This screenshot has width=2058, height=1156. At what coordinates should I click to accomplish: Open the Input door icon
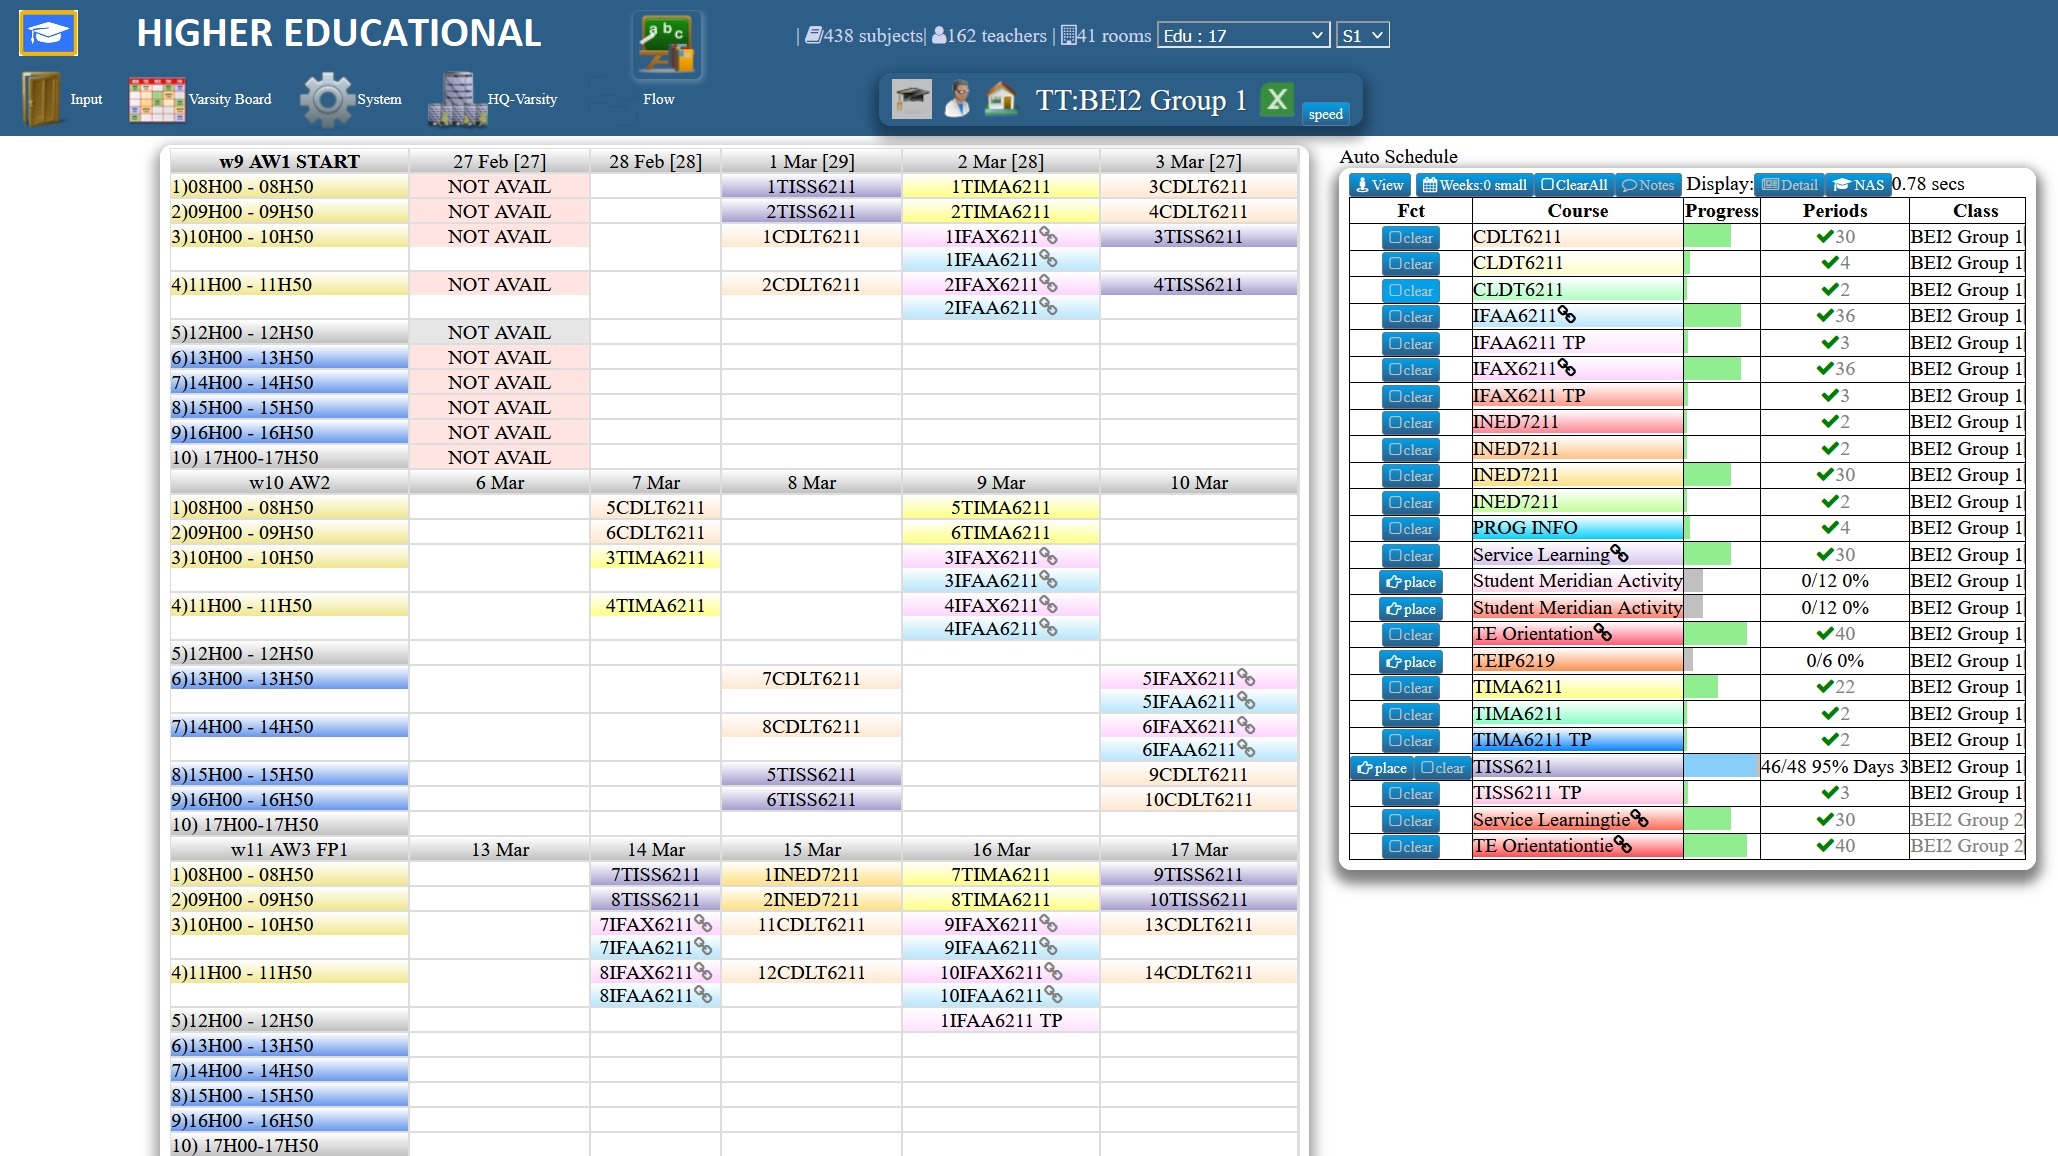(x=42, y=99)
